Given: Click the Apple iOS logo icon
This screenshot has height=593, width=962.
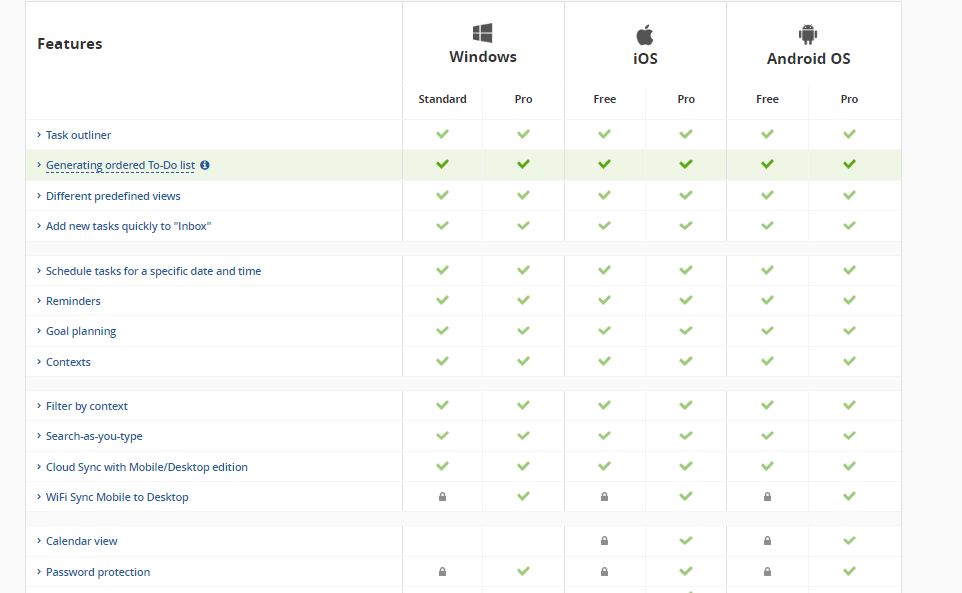Looking at the screenshot, I should coord(645,34).
